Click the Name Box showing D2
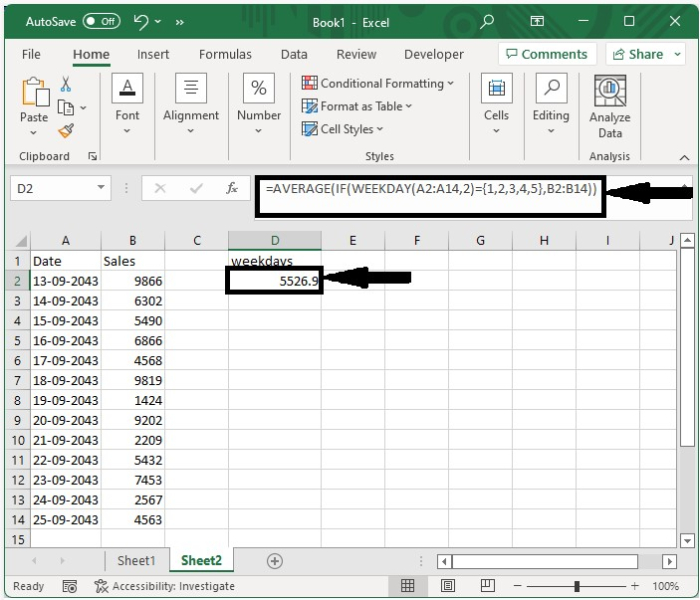The height and width of the screenshot is (600, 700). pos(52,188)
